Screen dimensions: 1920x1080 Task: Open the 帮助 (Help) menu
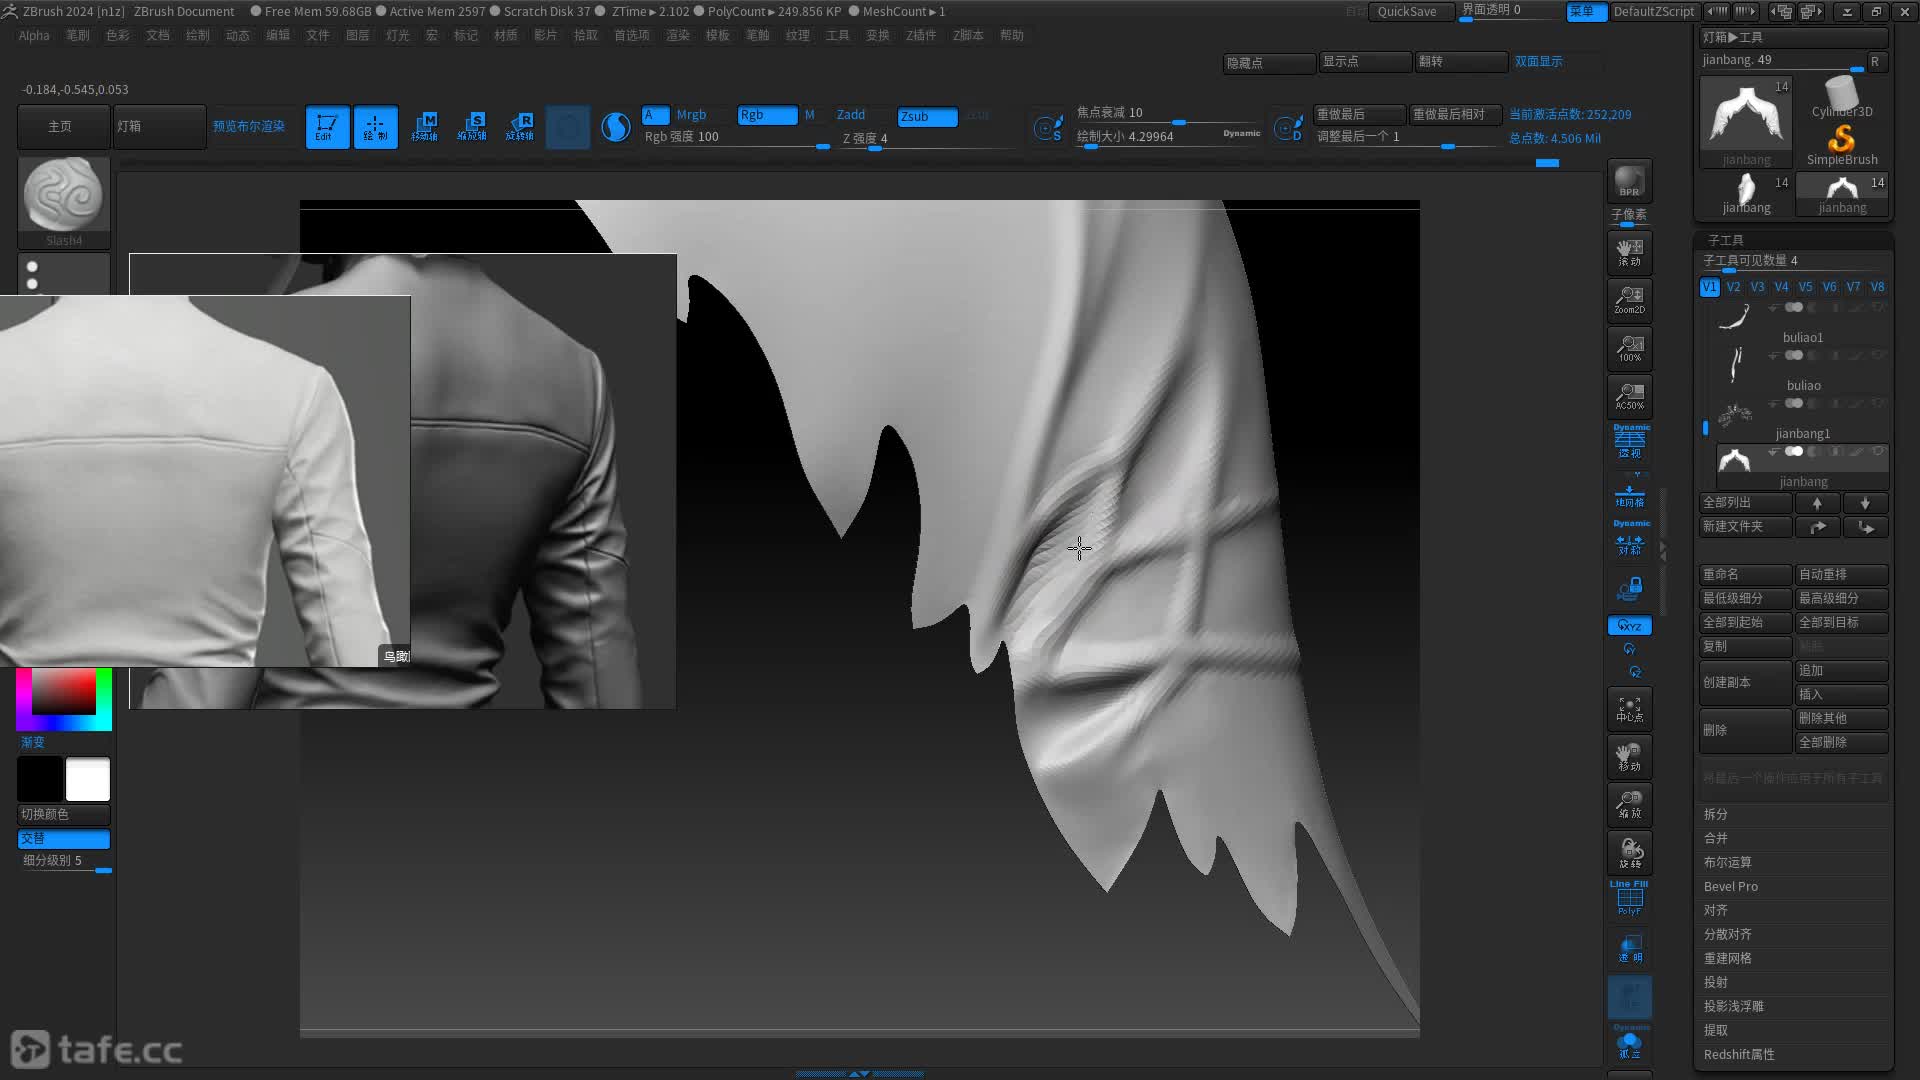click(x=1012, y=35)
